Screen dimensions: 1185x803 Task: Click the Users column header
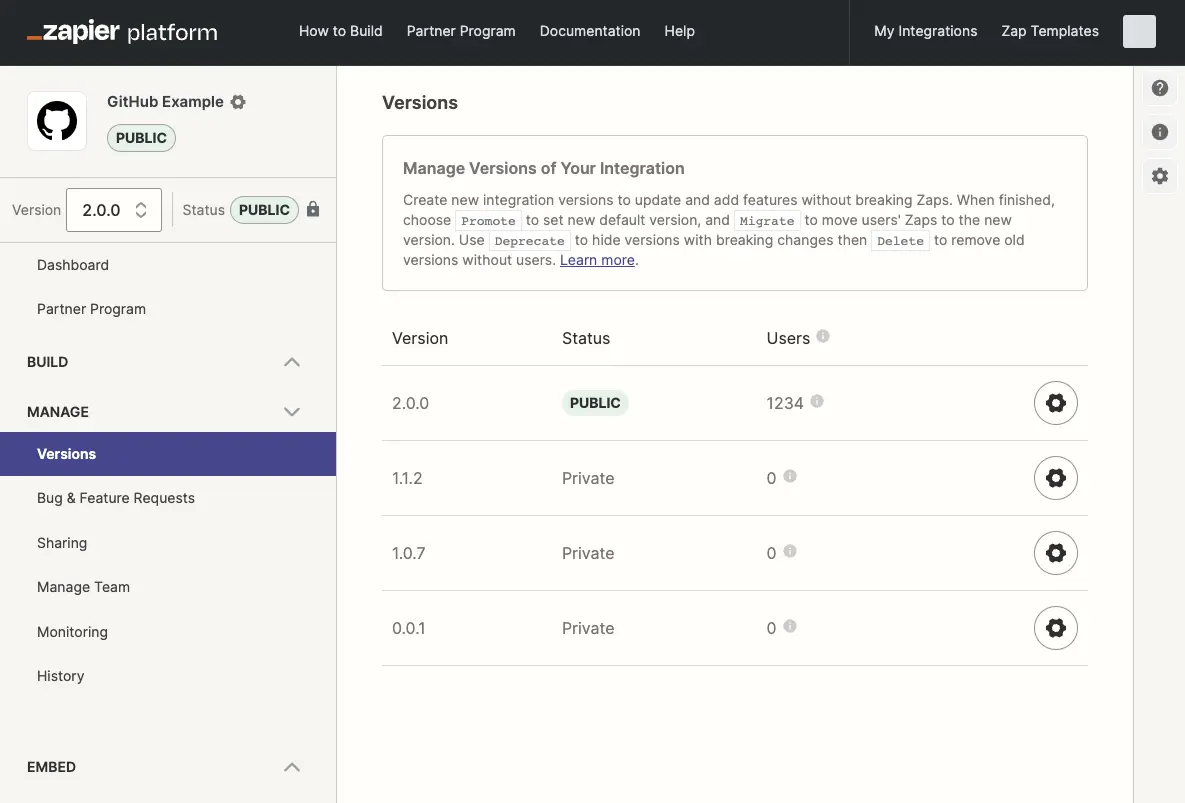pos(788,338)
